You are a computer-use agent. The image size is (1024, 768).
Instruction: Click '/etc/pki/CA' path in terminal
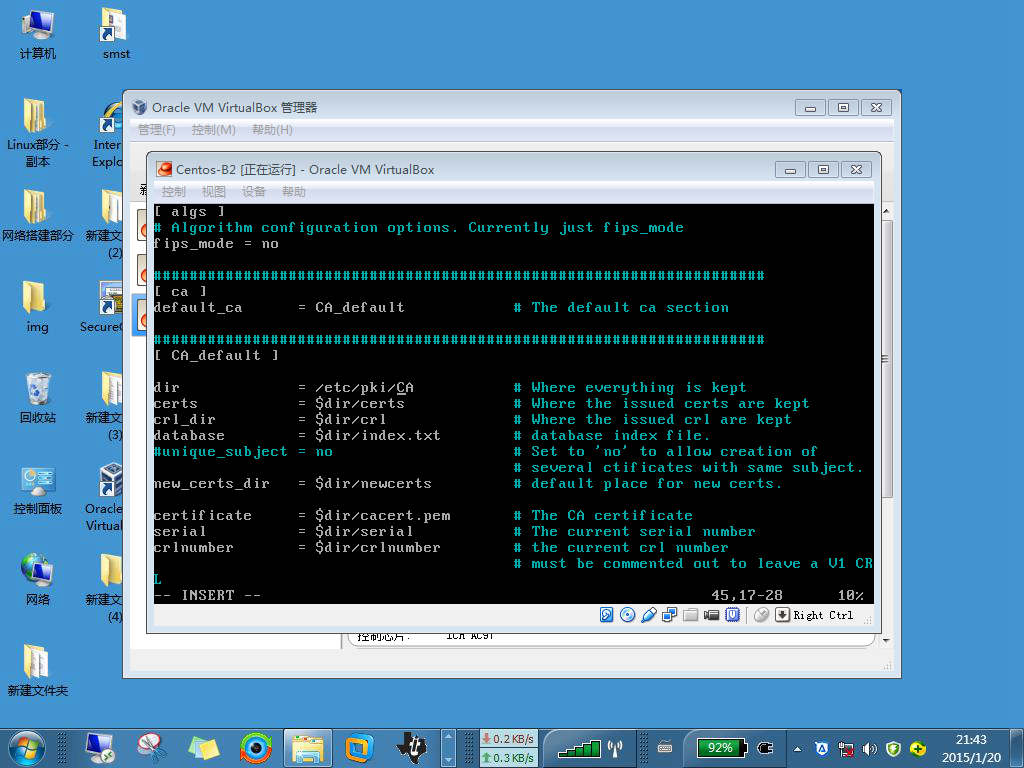pyautogui.click(x=364, y=387)
